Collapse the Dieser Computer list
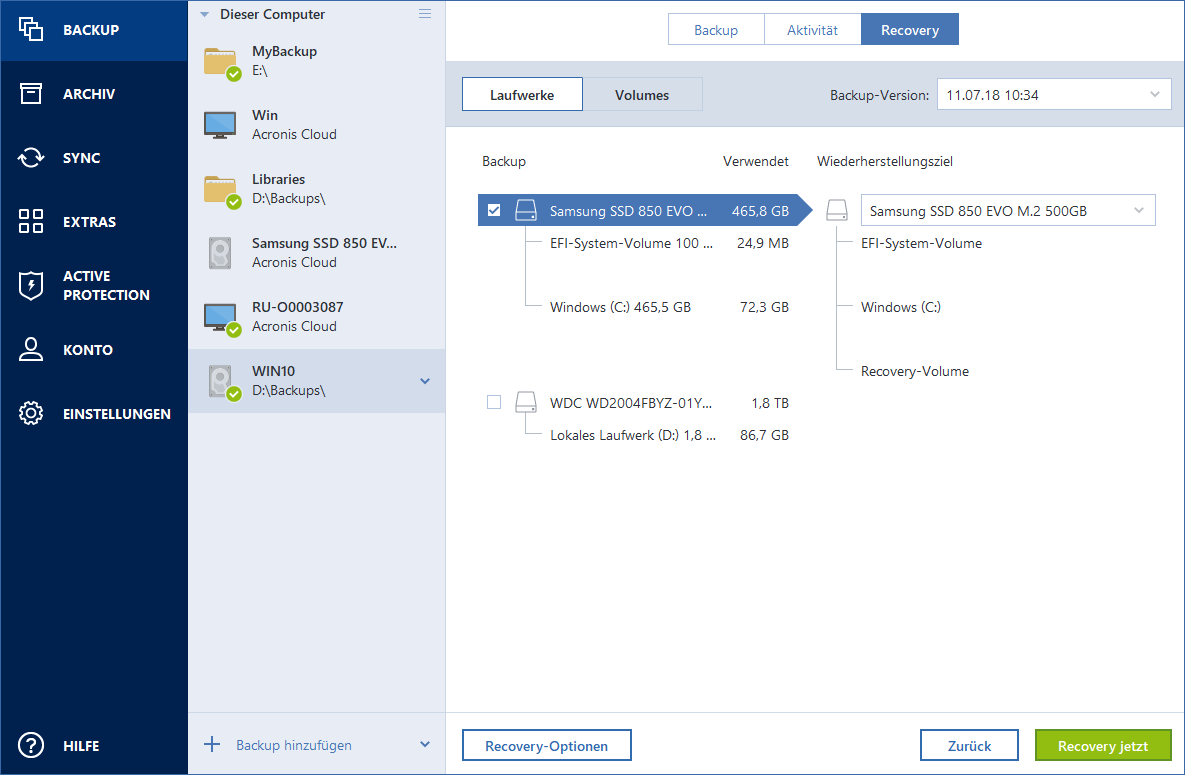 [x=205, y=15]
